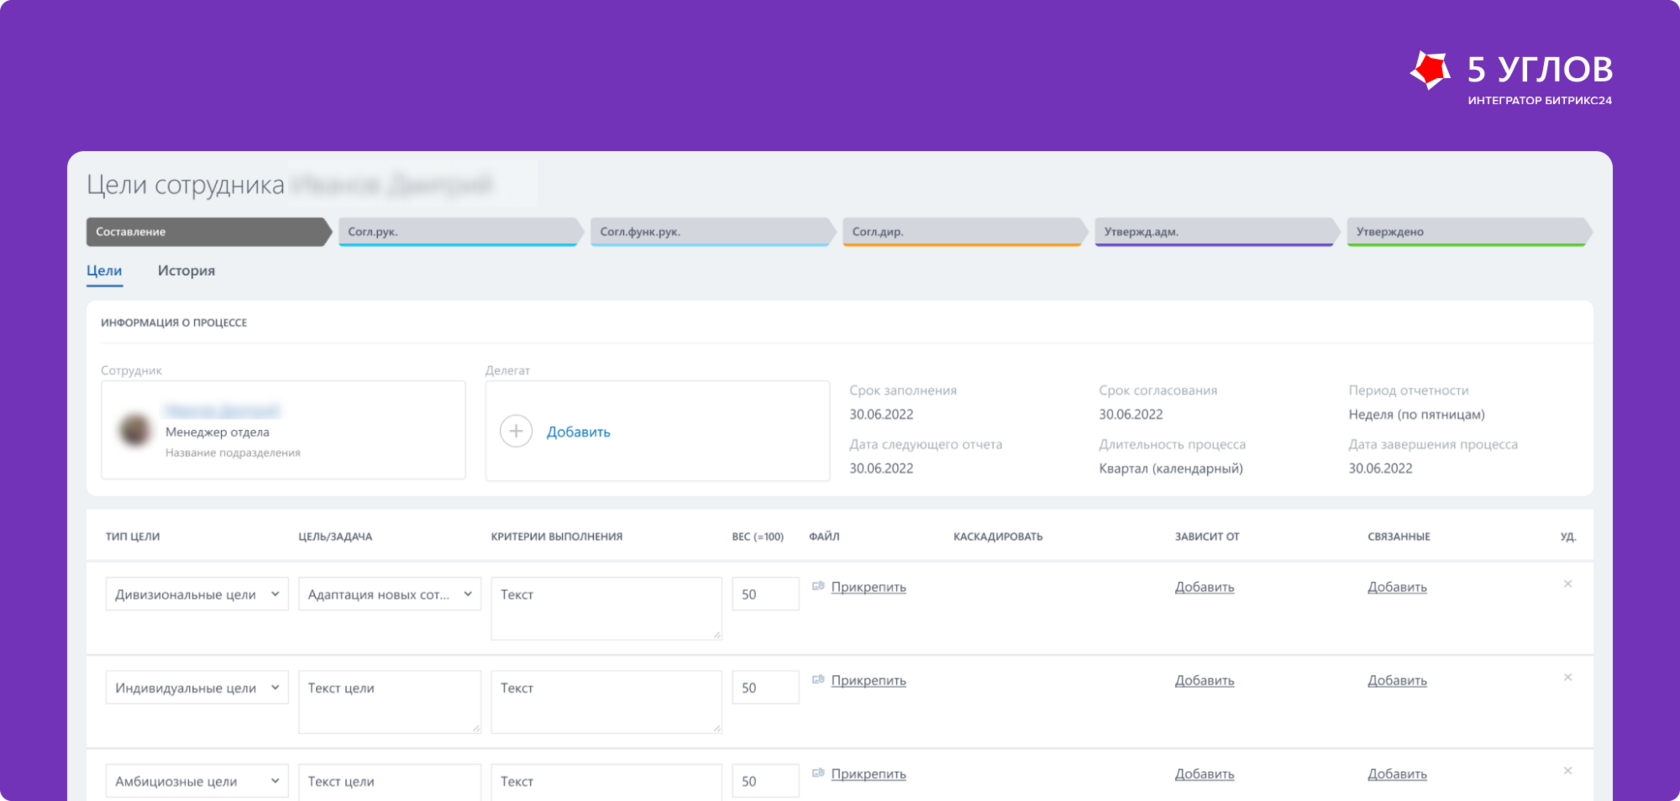Open the Дивизиональные цели type dropdown
1680x801 pixels.
coord(197,594)
